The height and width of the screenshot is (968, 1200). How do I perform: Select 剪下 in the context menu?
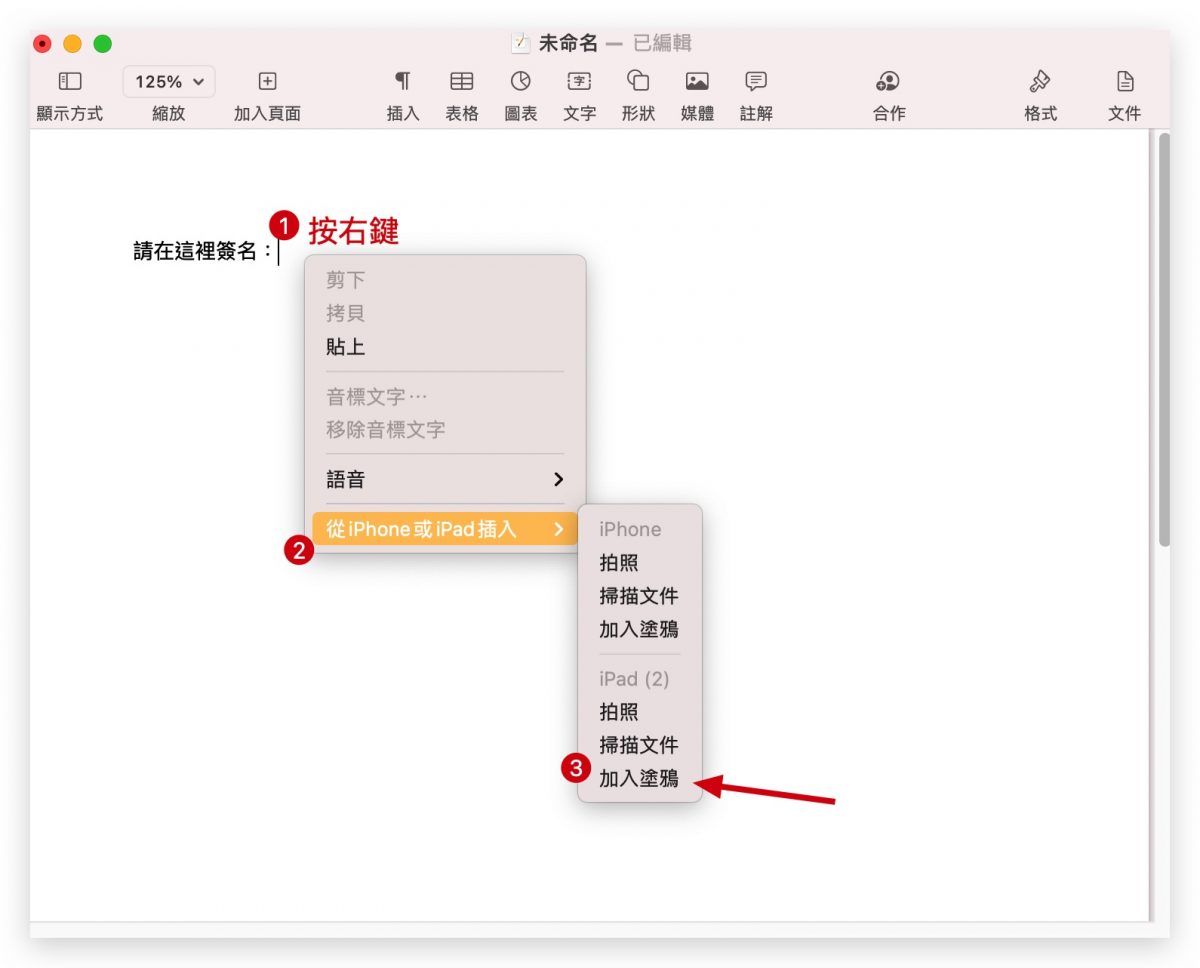pos(445,280)
